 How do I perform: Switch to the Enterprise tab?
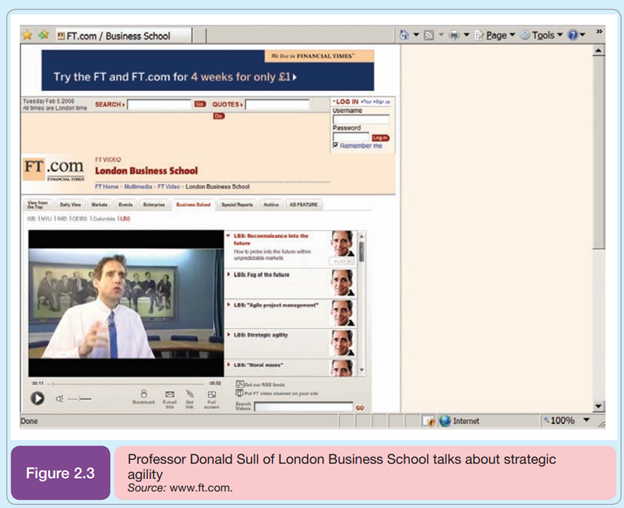154,204
